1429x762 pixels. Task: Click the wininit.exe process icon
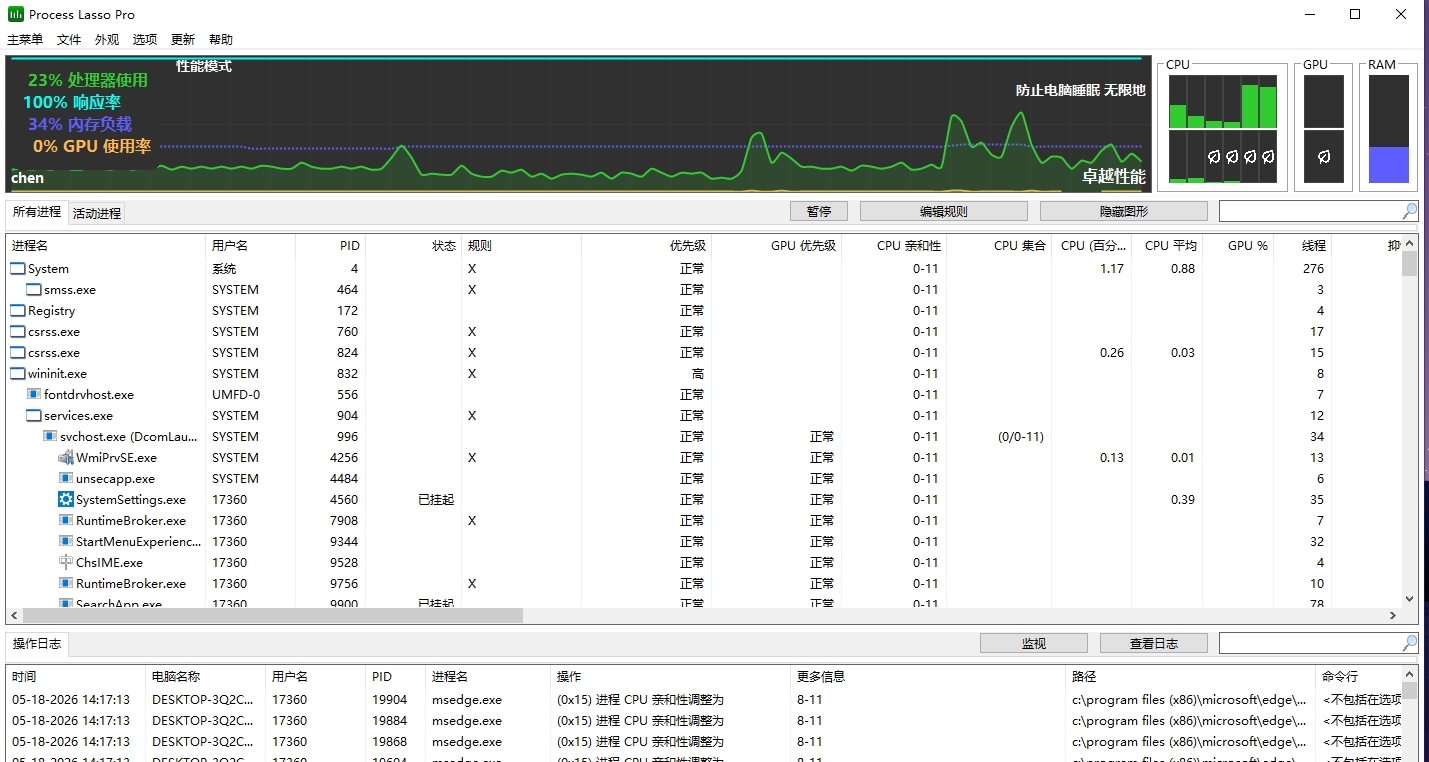click(17, 374)
